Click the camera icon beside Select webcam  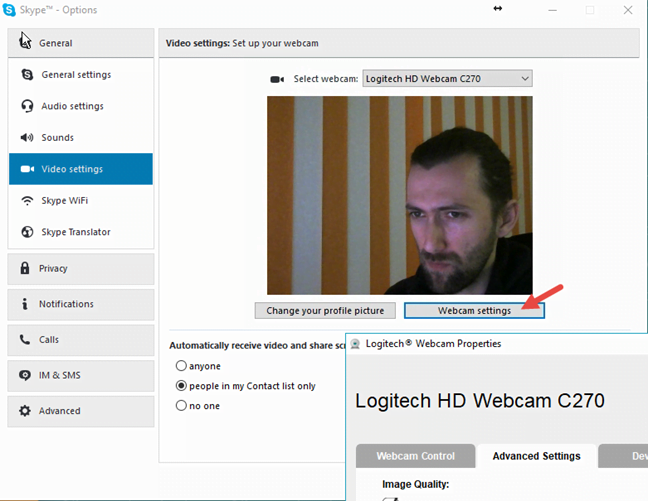click(277, 79)
